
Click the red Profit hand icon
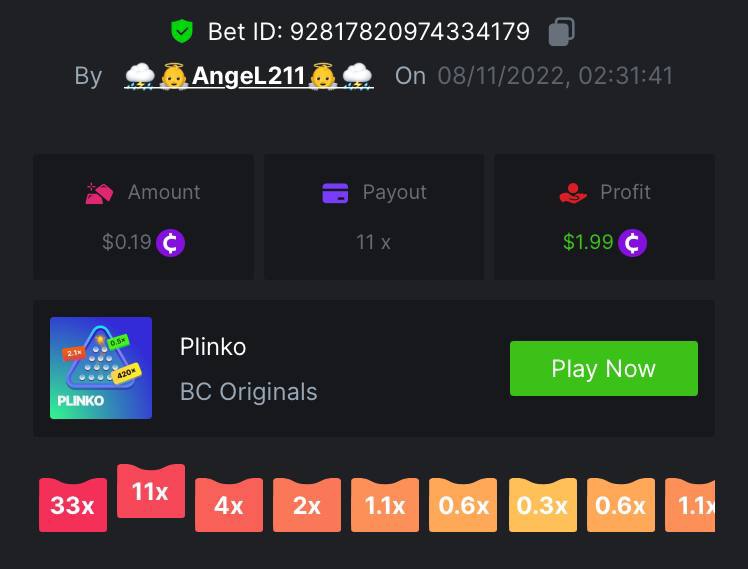572,193
